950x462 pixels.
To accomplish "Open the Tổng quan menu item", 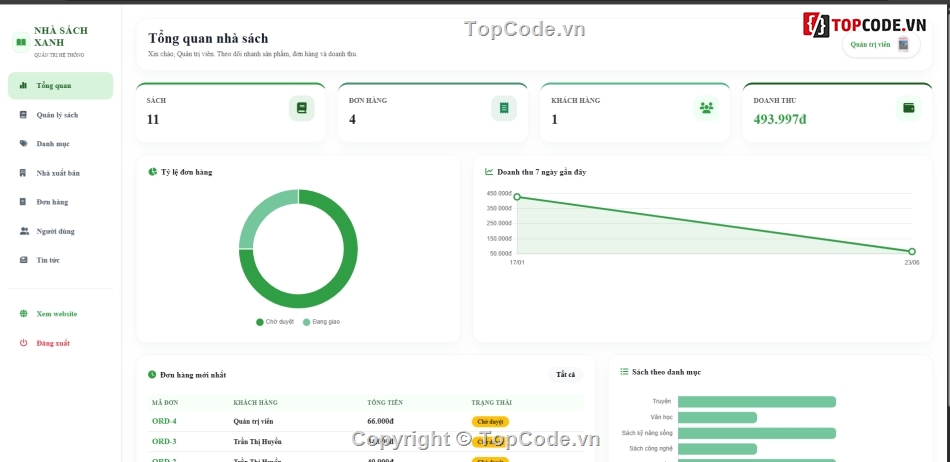I will 61,85.
